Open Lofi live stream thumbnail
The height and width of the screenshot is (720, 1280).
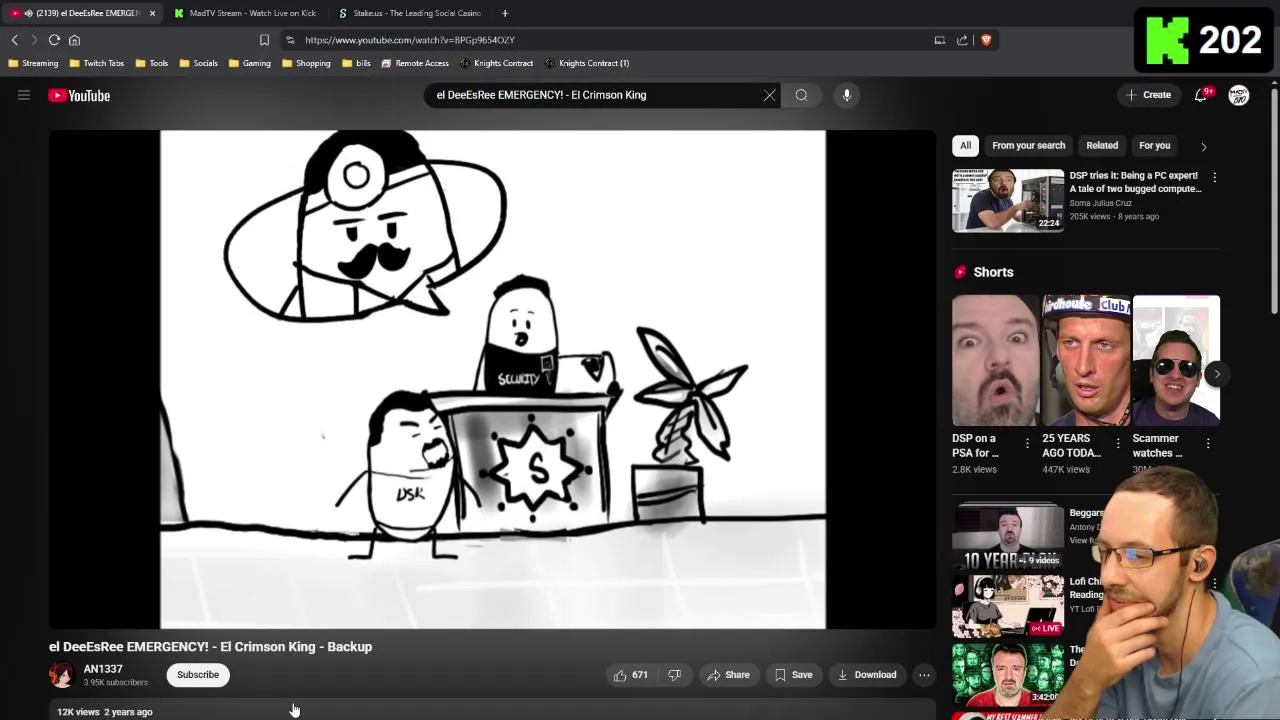pos(1007,606)
